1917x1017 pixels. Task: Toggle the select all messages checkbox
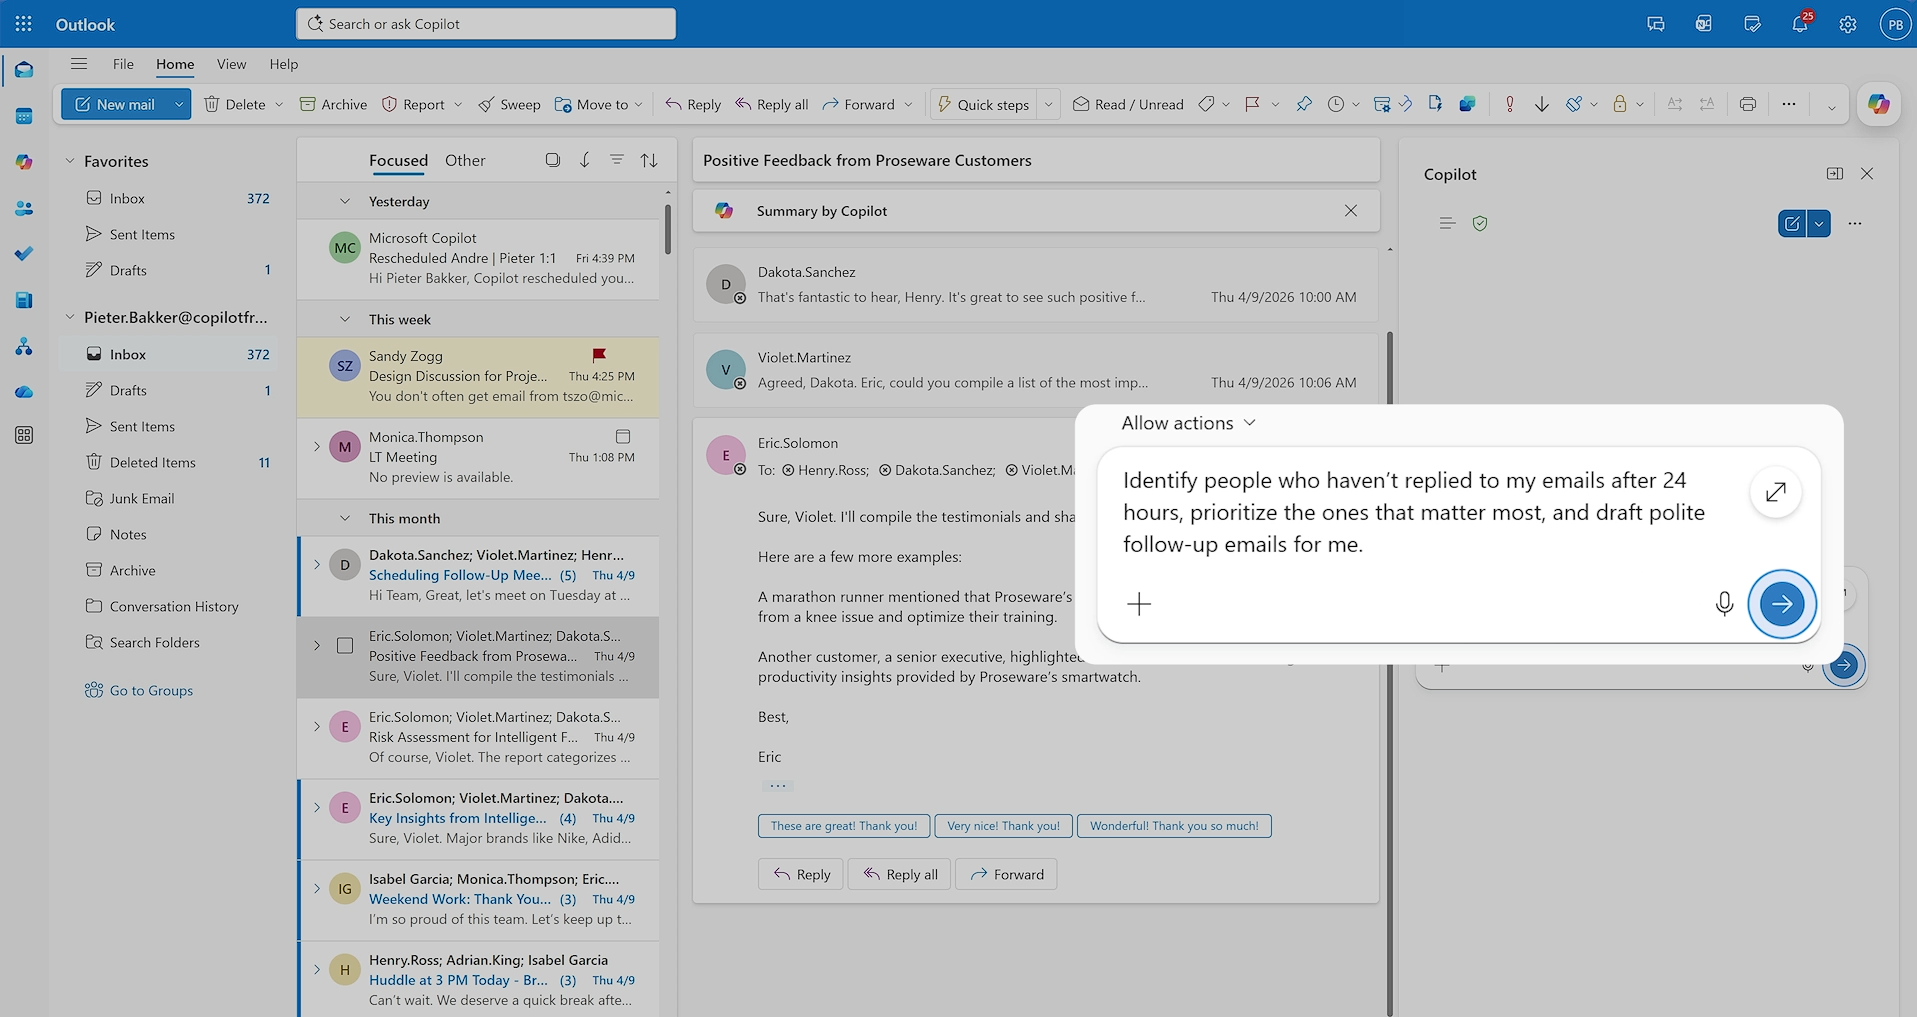point(552,160)
